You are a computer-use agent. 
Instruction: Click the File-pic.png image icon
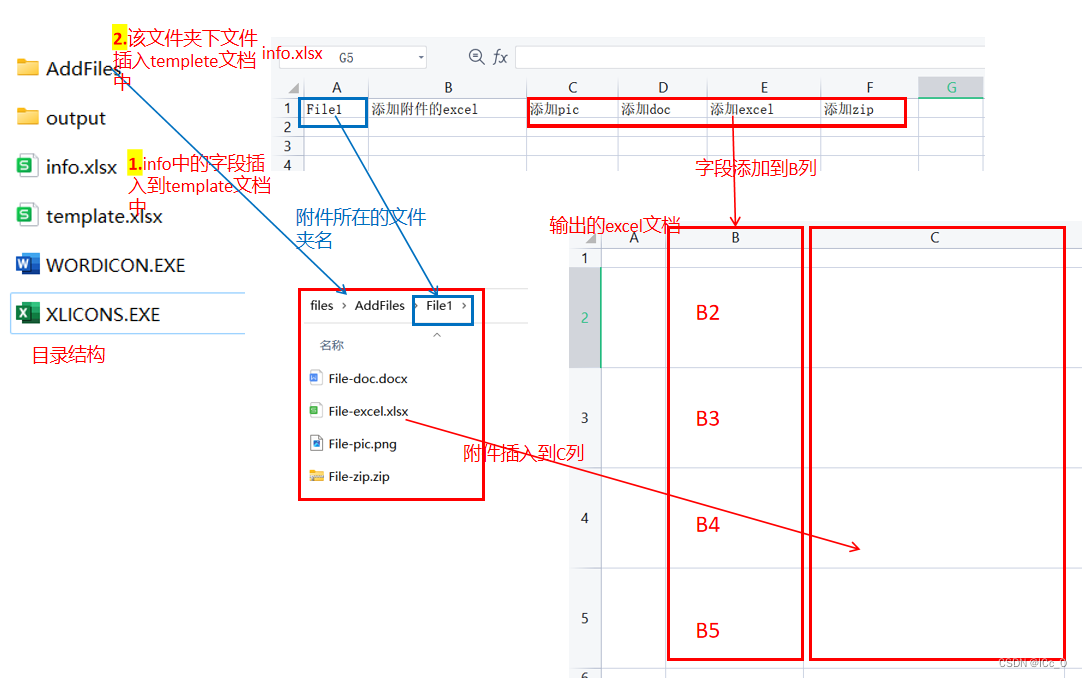point(316,443)
